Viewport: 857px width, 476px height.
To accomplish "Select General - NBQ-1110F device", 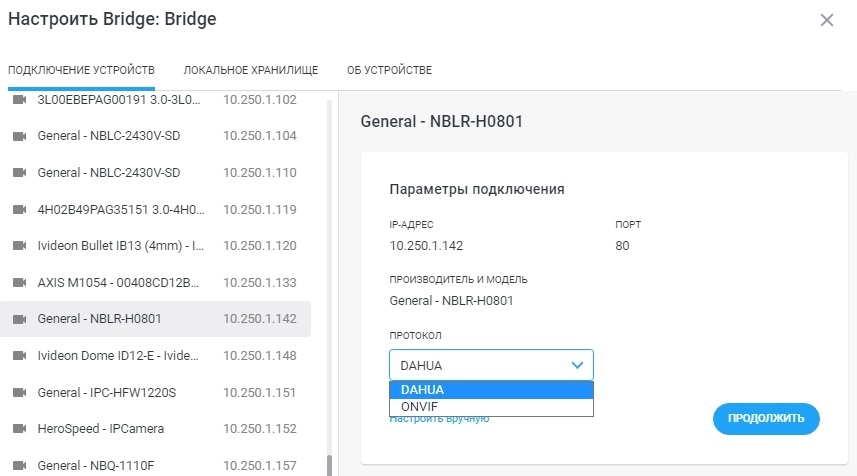I will pyautogui.click(x=96, y=466).
